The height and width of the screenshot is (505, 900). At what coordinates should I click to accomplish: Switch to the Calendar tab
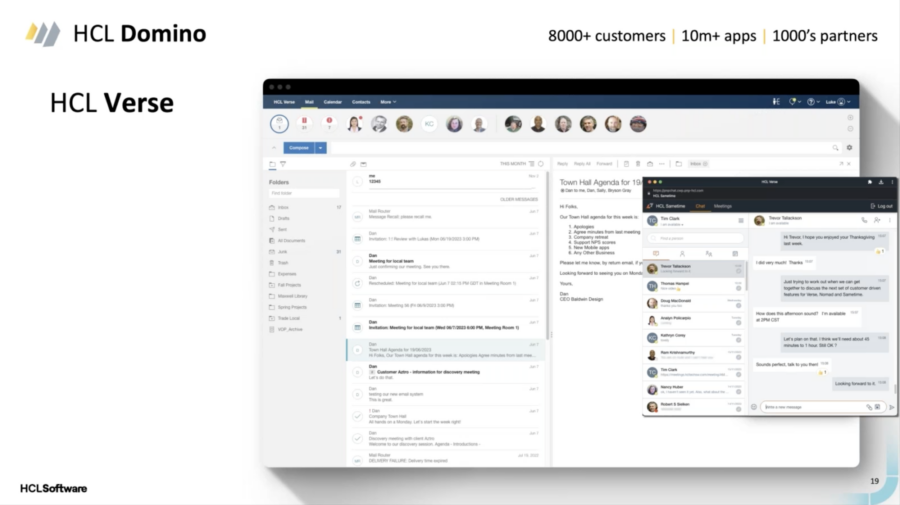pyautogui.click(x=332, y=102)
